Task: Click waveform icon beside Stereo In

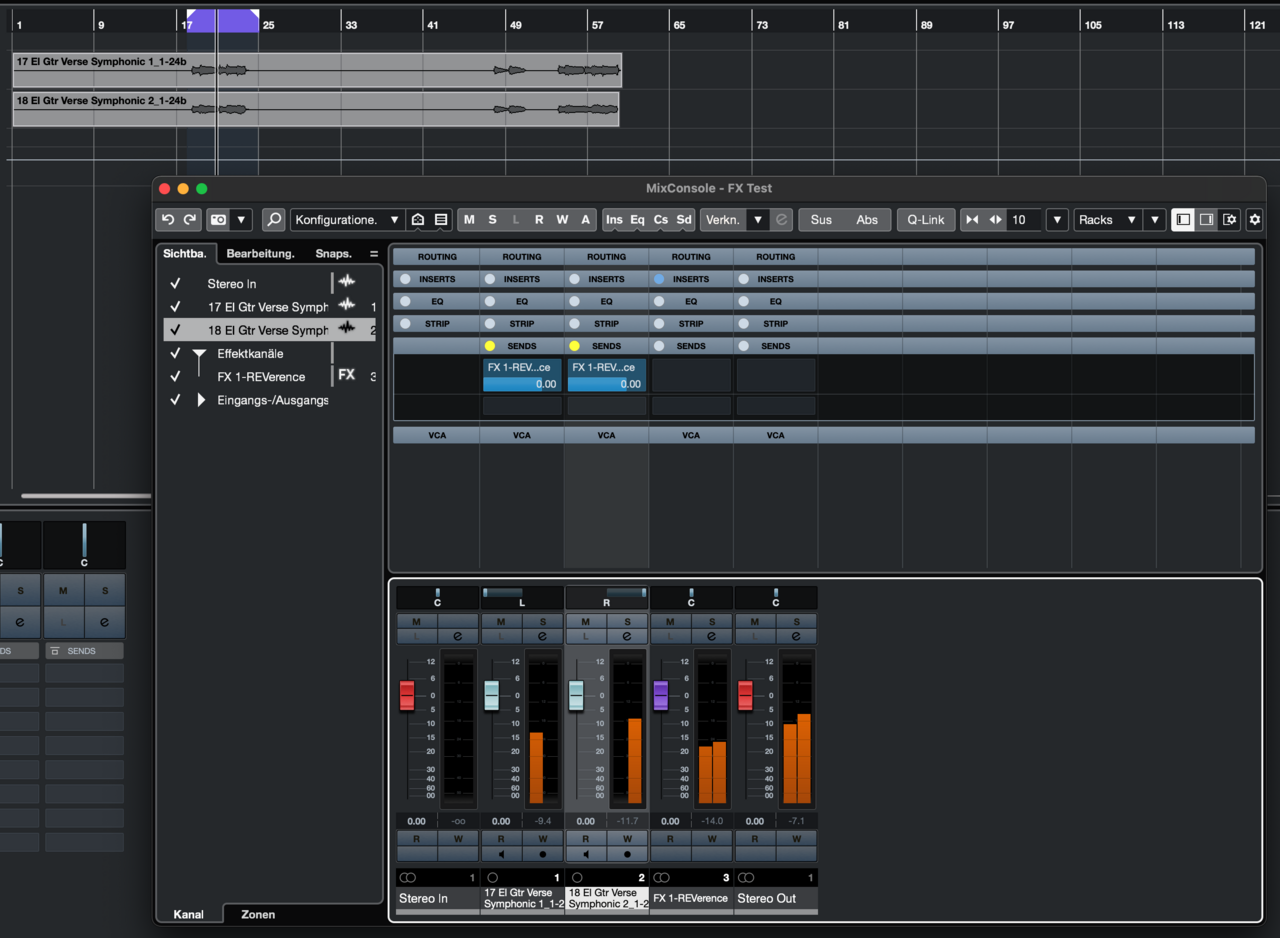Action: (346, 283)
